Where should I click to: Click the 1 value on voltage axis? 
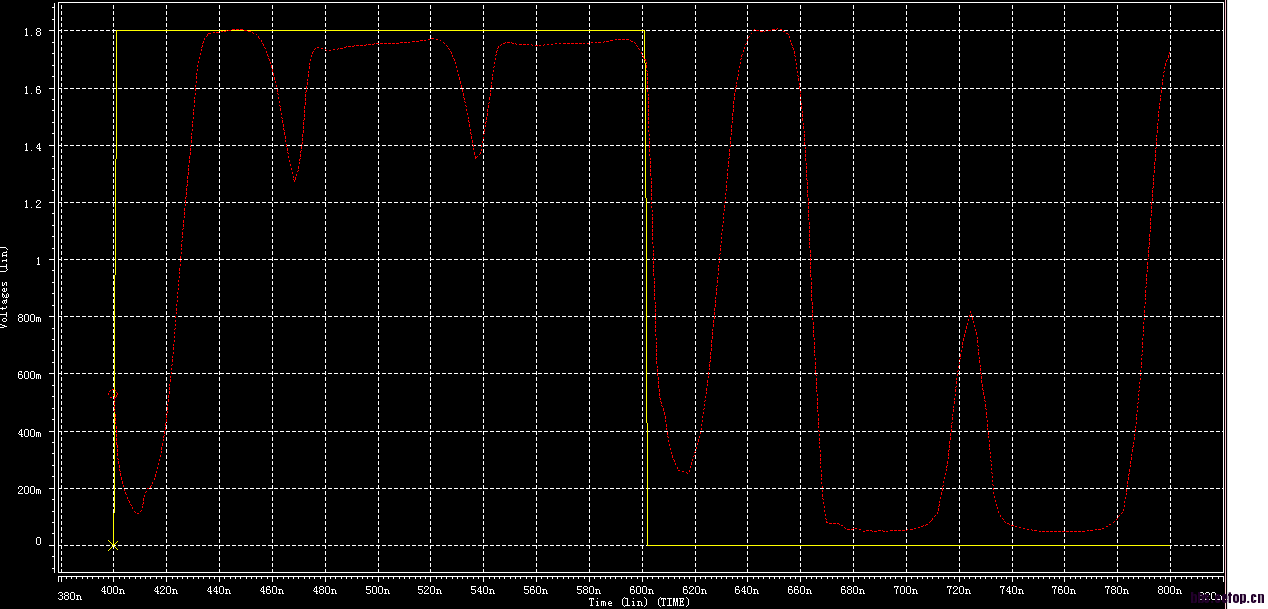pyautogui.click(x=37, y=260)
